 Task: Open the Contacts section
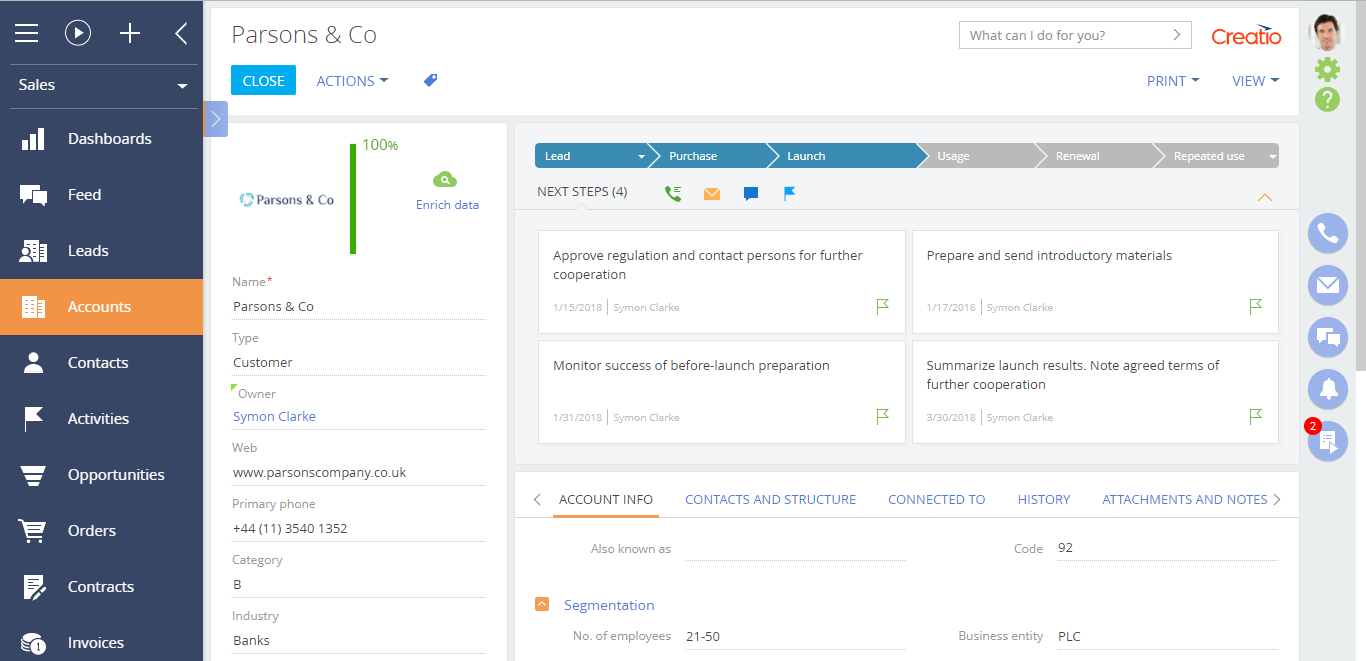pos(102,363)
